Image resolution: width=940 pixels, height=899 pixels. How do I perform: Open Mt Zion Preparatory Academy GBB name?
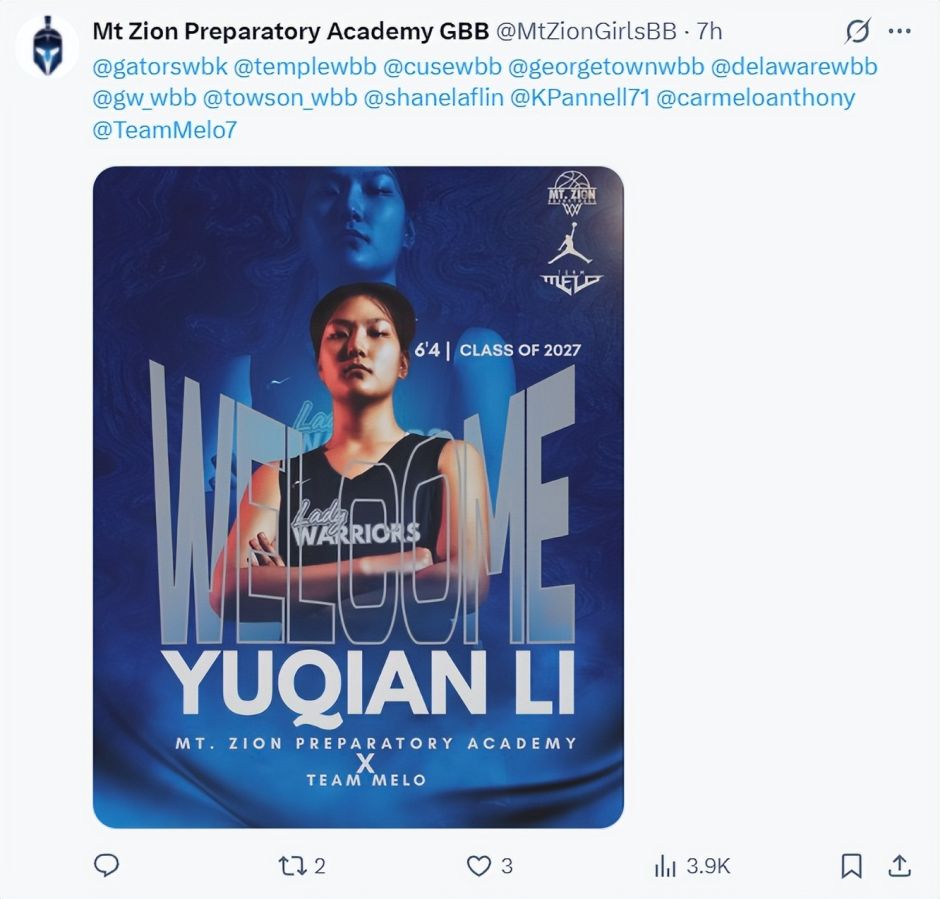point(291,31)
